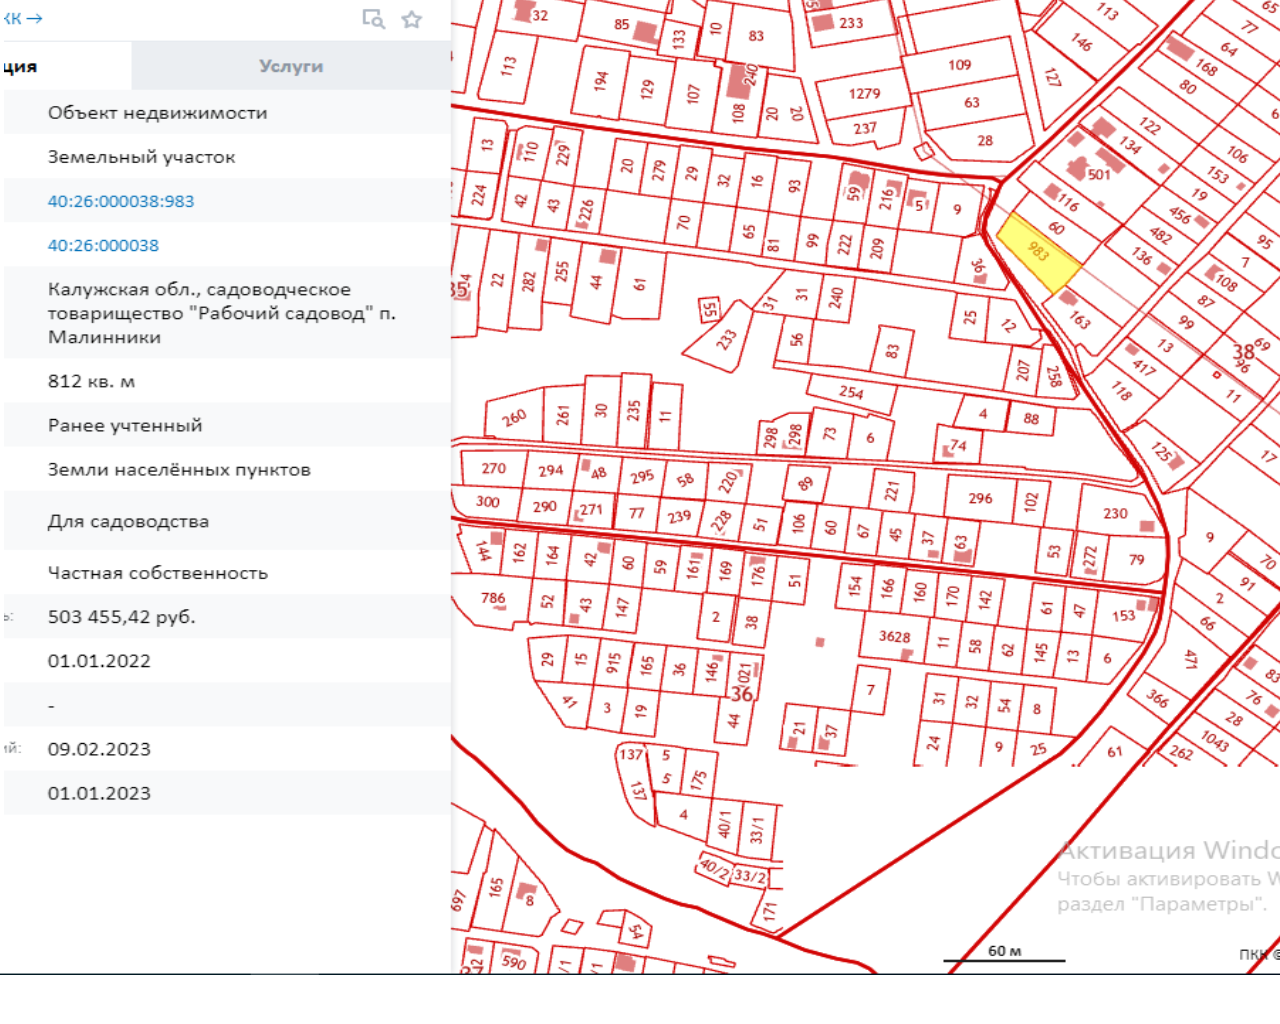Click map parcel labeled 786

(493, 599)
